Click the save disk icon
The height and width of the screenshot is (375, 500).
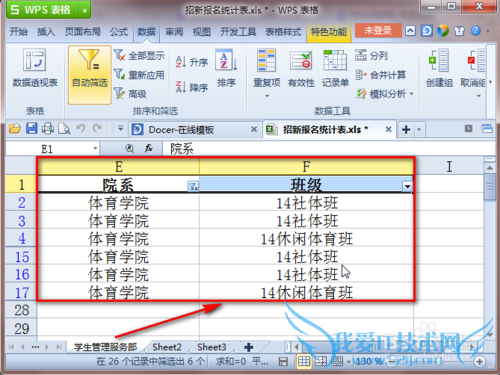(x=32, y=129)
